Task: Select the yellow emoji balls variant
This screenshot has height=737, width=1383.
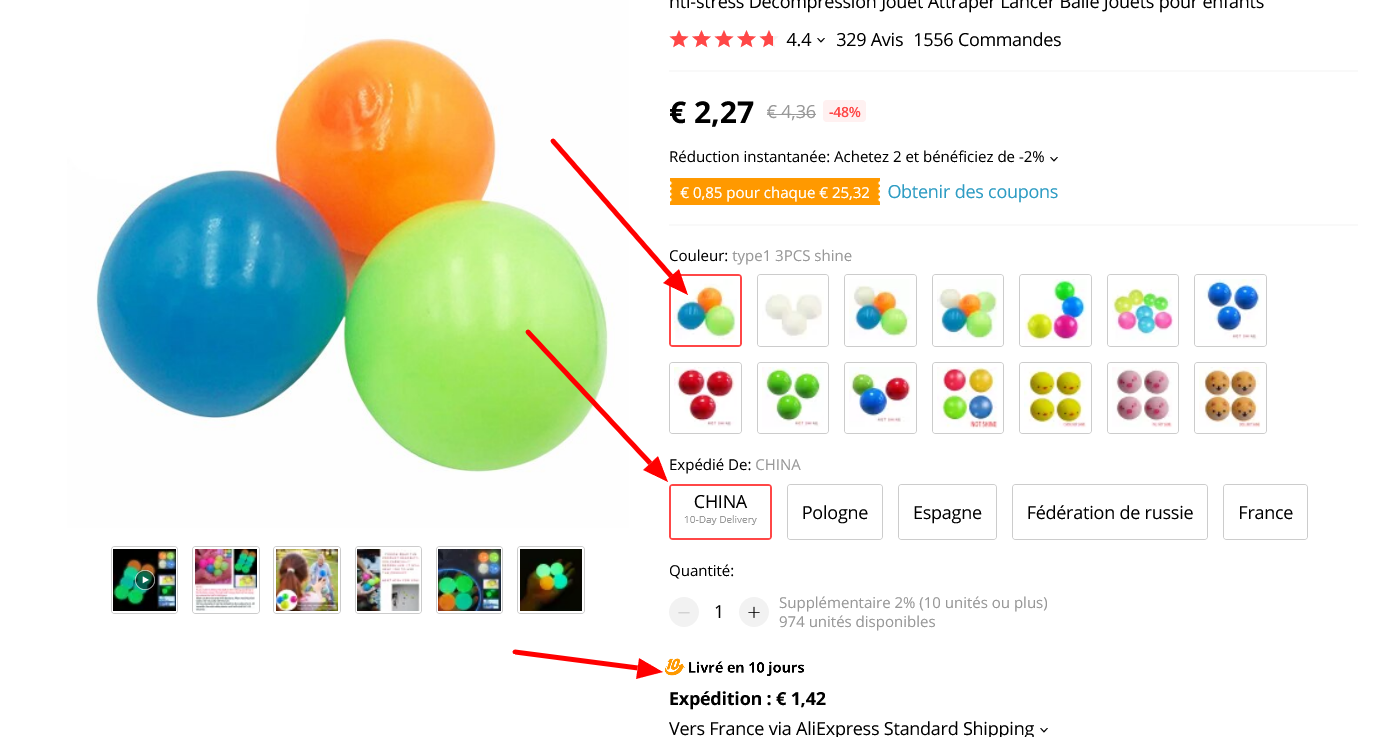Action: point(1055,398)
